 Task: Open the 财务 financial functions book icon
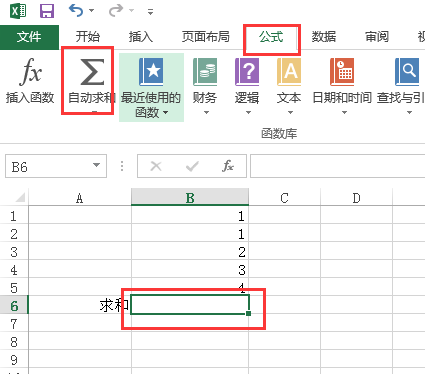205,72
